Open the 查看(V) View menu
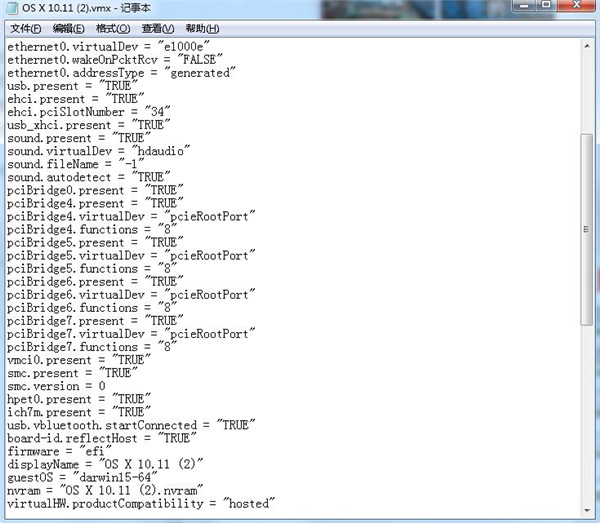 click(x=158, y=29)
